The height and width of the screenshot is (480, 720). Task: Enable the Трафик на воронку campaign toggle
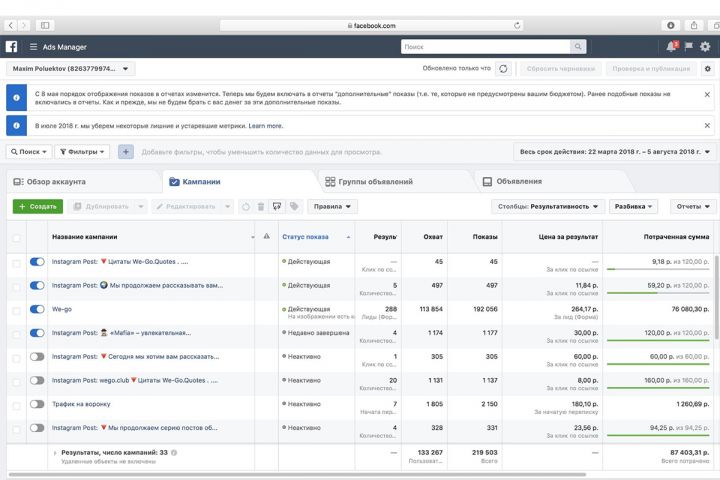click(37, 404)
